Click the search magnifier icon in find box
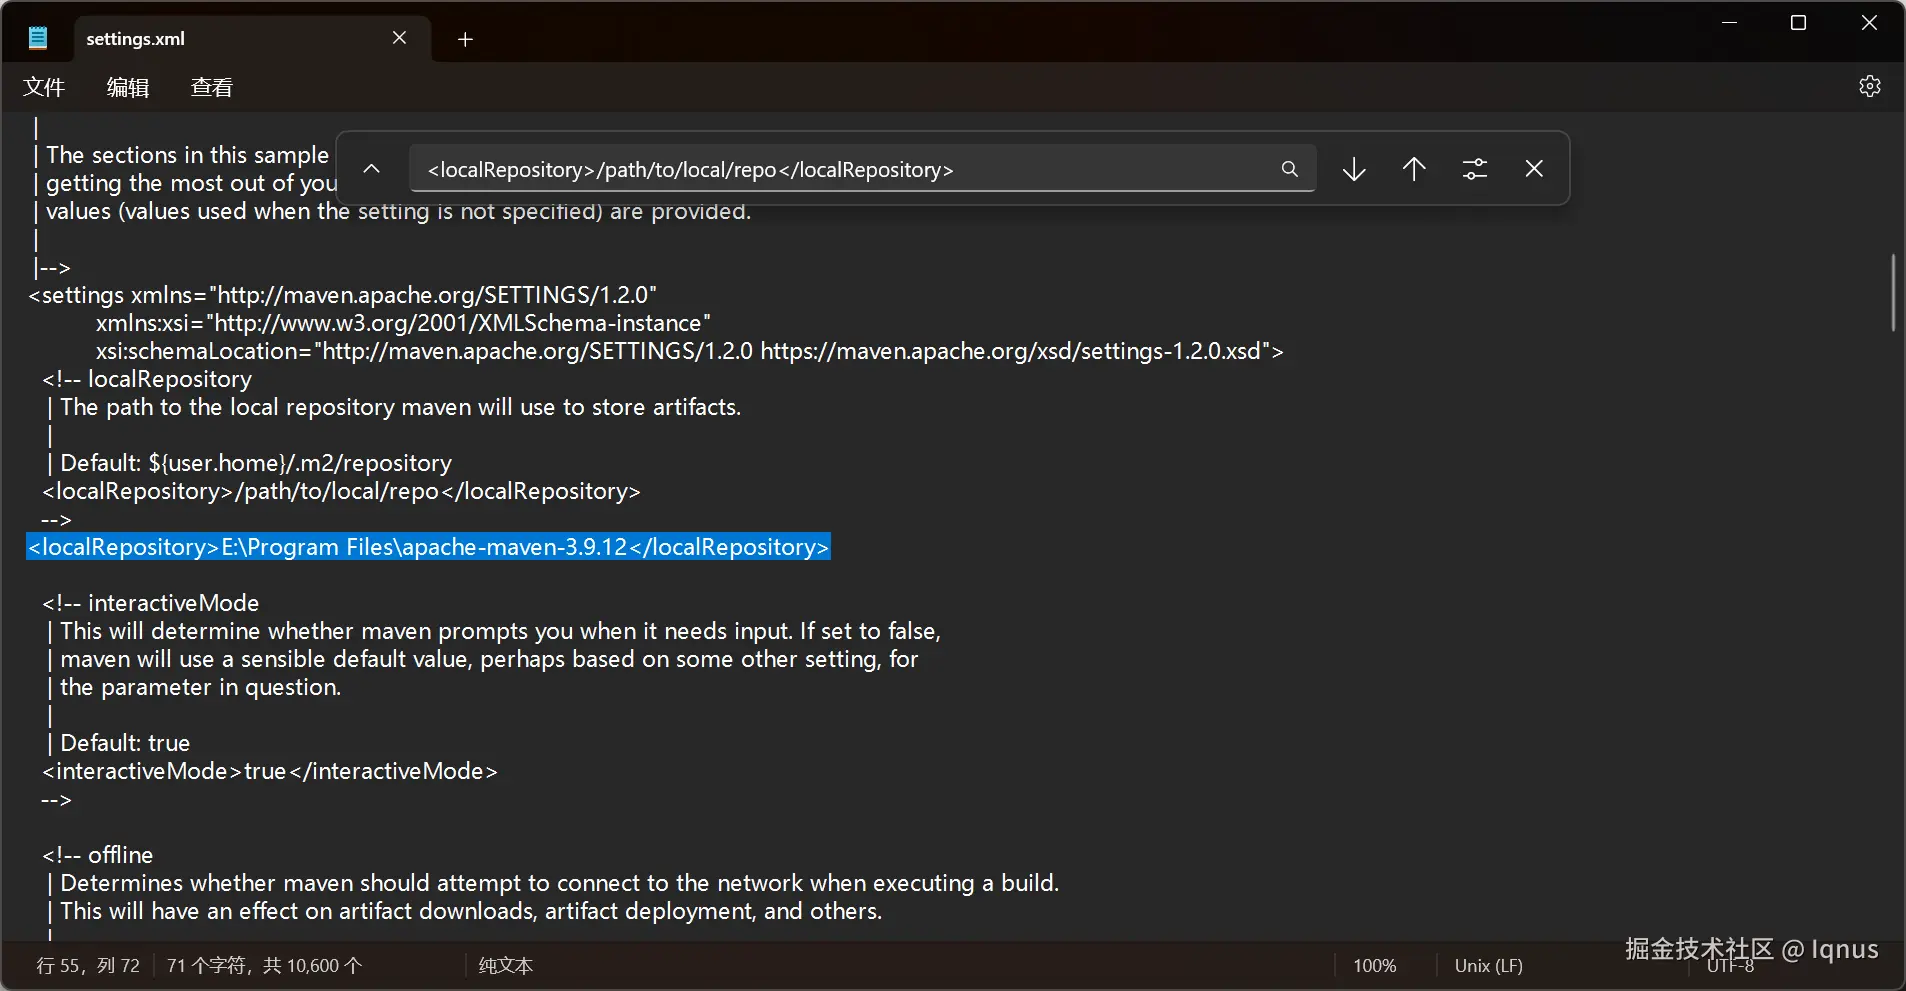Viewport: 1906px width, 991px height. tap(1290, 169)
